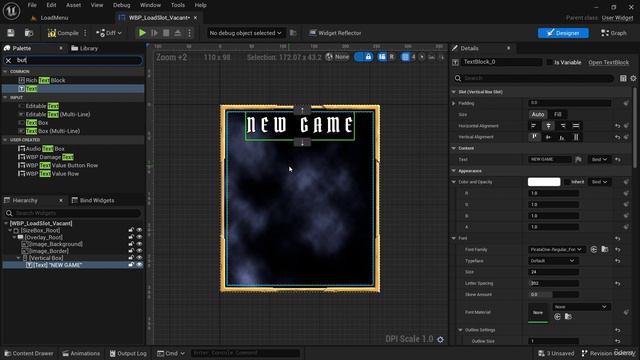Toggle the designer layout lock switch
640x360 pixels.
(x=363, y=57)
